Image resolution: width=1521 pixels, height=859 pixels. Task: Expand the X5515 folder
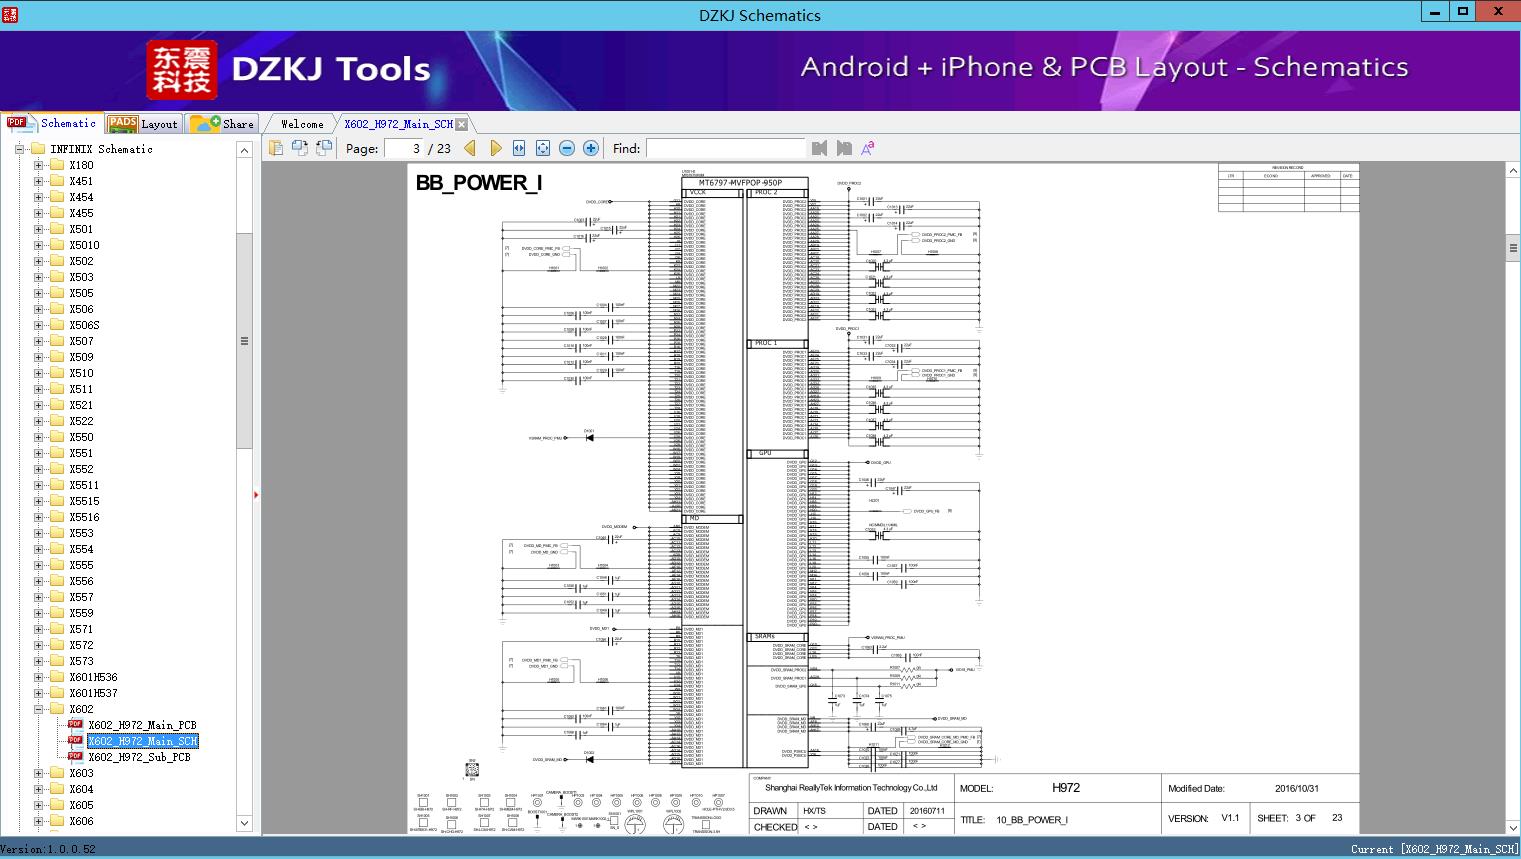(x=38, y=501)
